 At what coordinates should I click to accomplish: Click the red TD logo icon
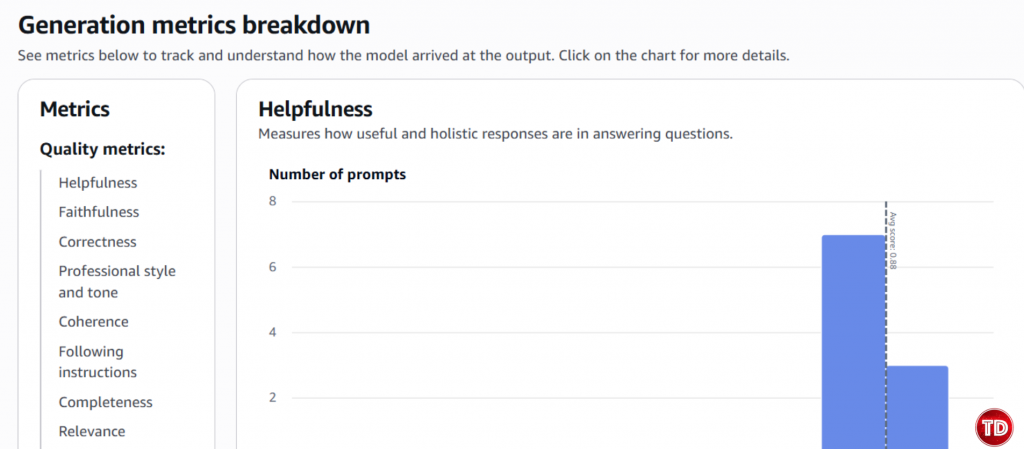(x=994, y=427)
